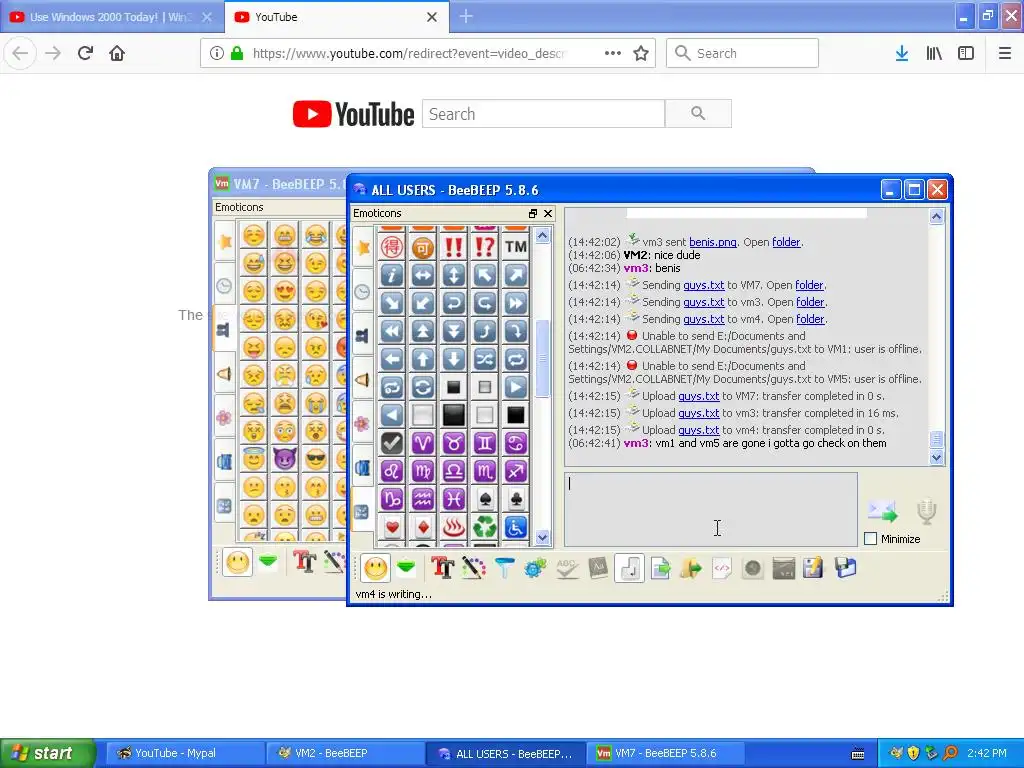Insert the red heart suit emoticon
Screen dimensions: 1024x768
pyautogui.click(x=392, y=527)
